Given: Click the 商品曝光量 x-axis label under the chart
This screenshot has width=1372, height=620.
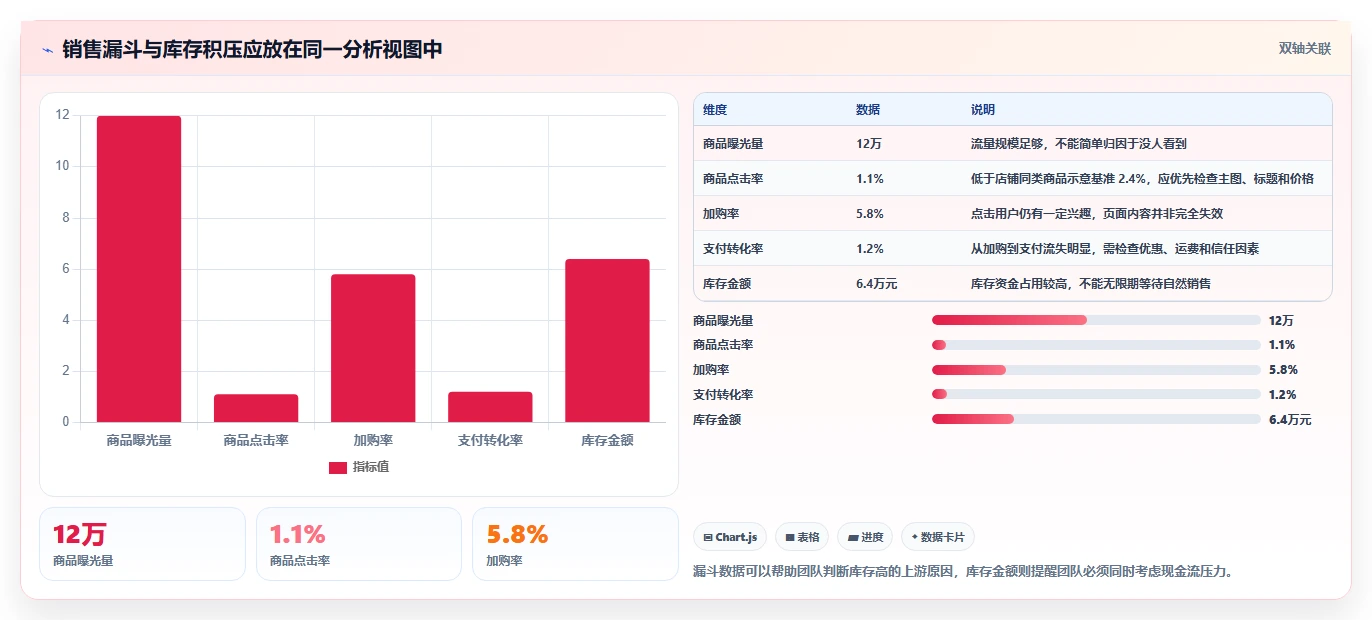Looking at the screenshot, I should tap(139, 440).
